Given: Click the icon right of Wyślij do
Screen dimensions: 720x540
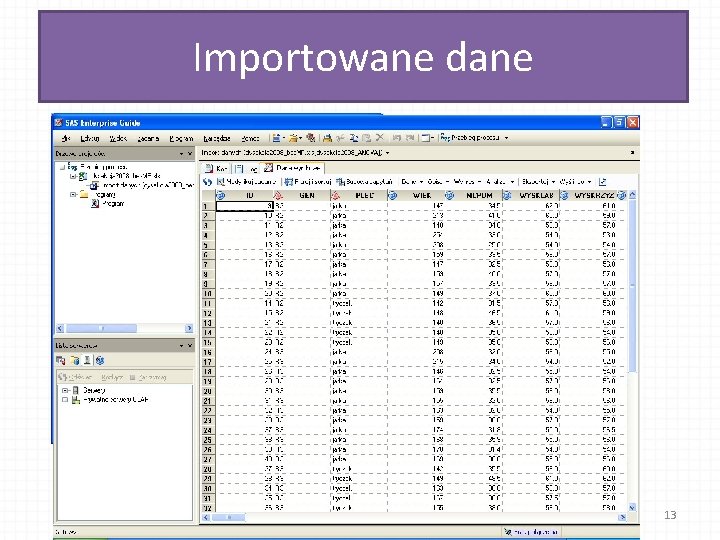Looking at the screenshot, I should pos(602,182).
